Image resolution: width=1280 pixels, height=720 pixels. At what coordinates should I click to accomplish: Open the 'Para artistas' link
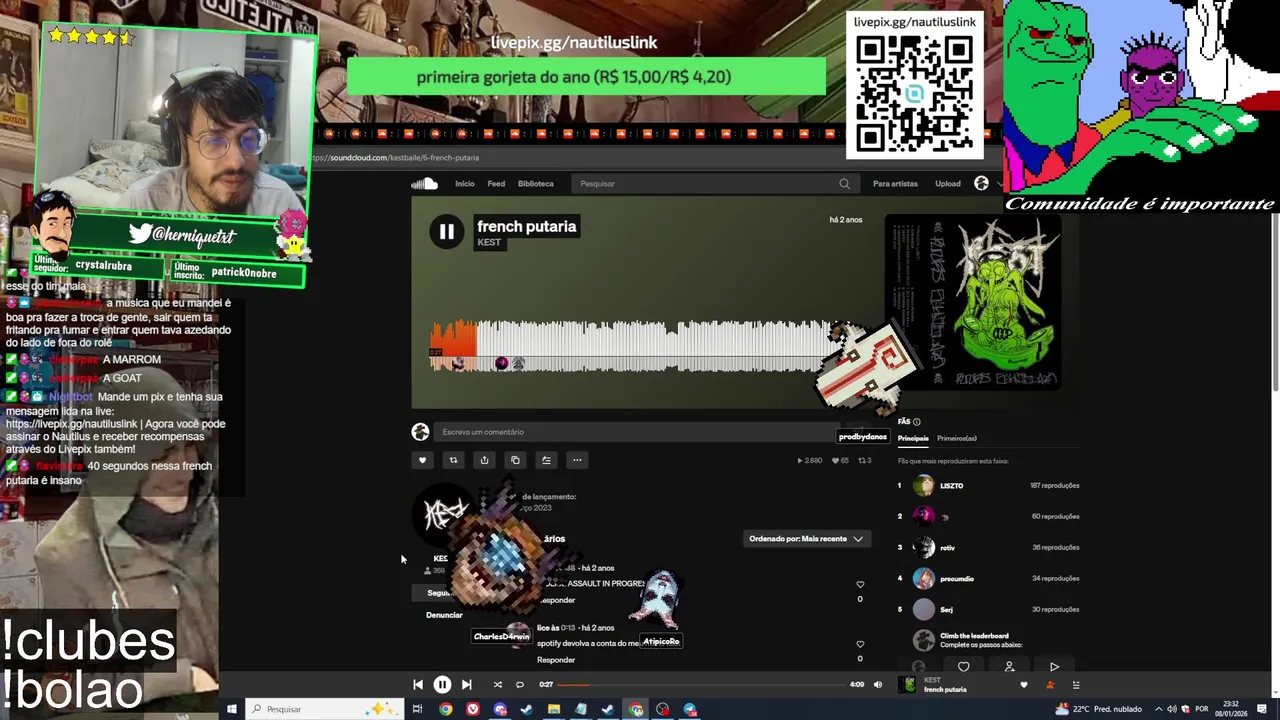click(x=895, y=184)
